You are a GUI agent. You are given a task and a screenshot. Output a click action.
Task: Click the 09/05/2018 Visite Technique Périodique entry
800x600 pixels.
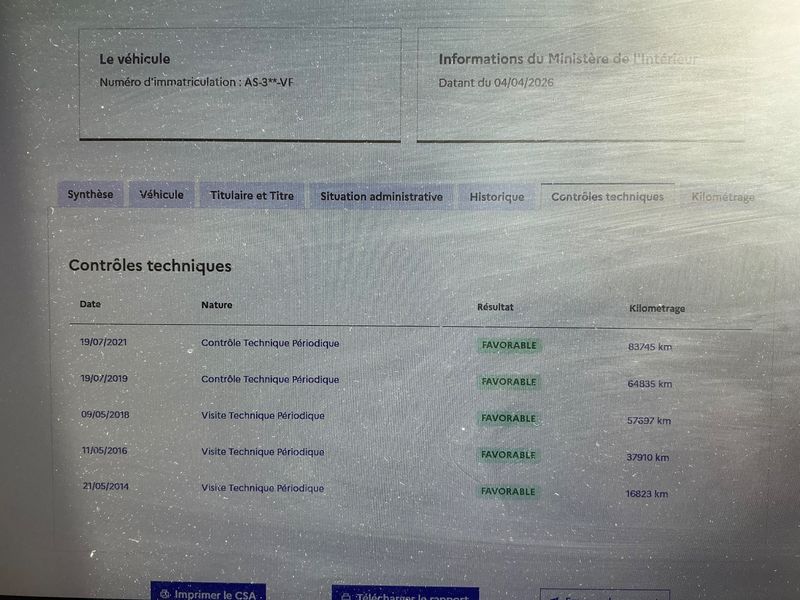point(263,416)
